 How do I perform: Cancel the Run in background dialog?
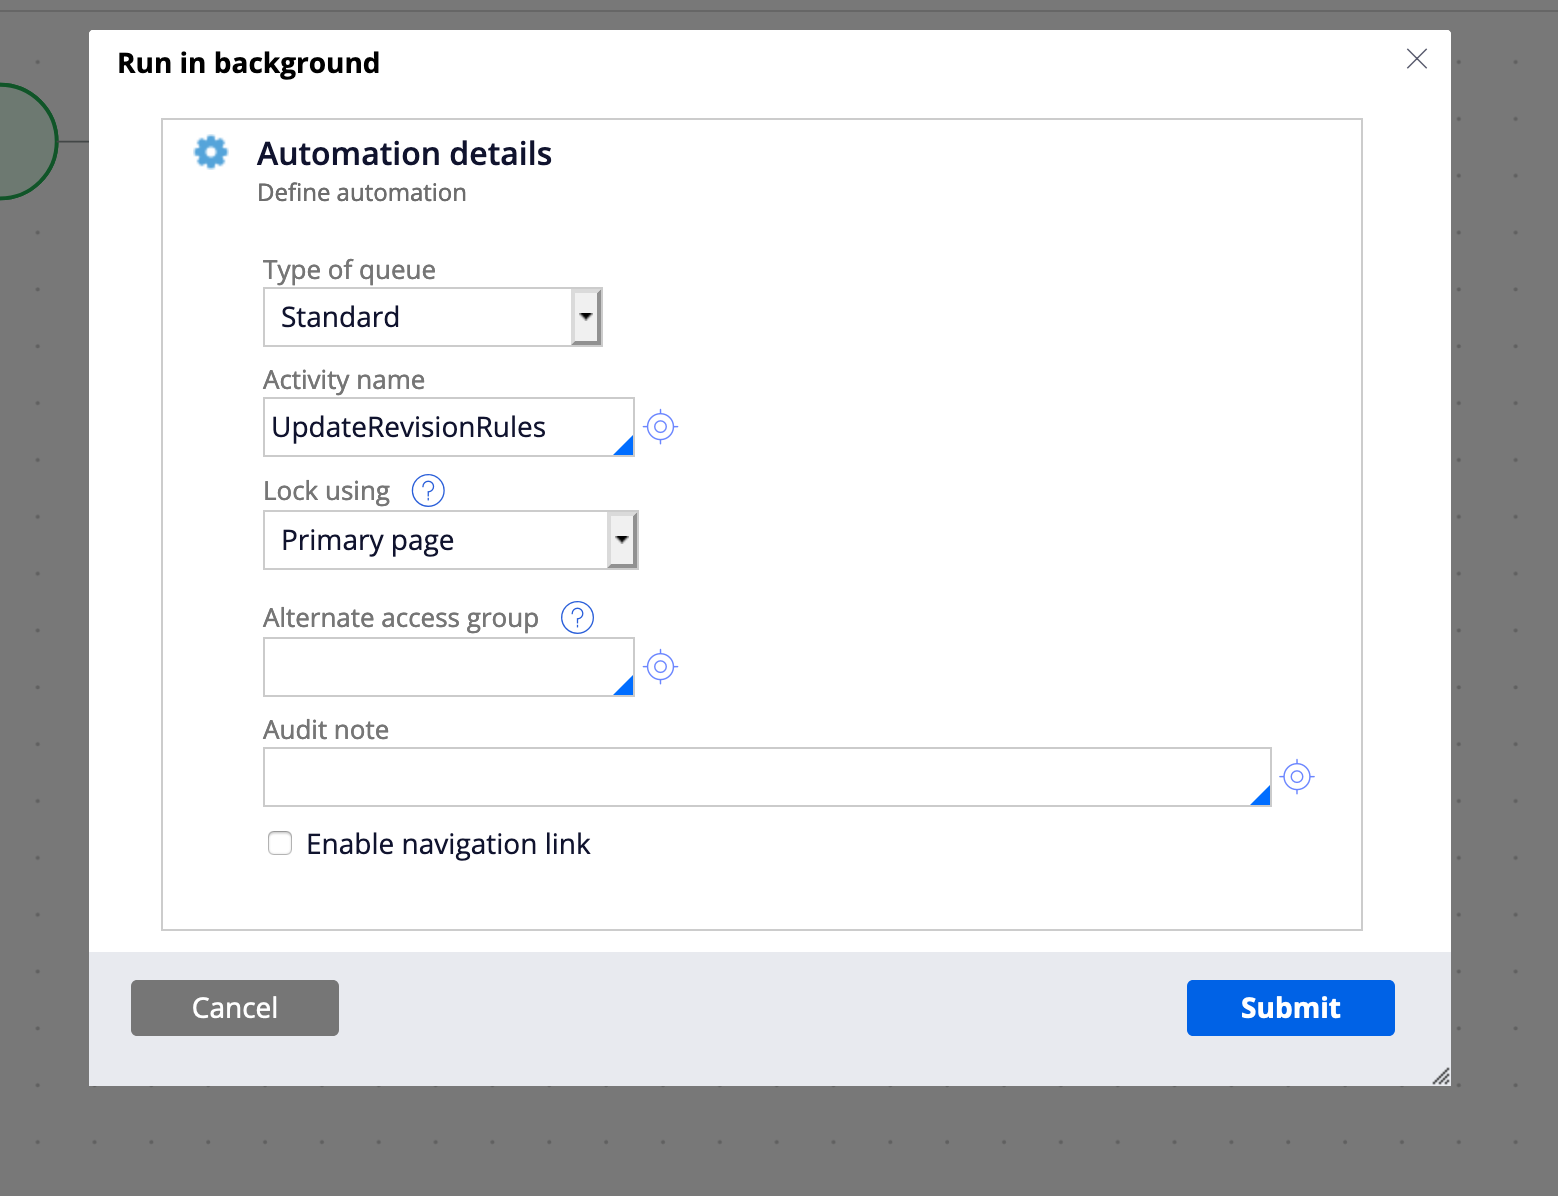tap(235, 1008)
